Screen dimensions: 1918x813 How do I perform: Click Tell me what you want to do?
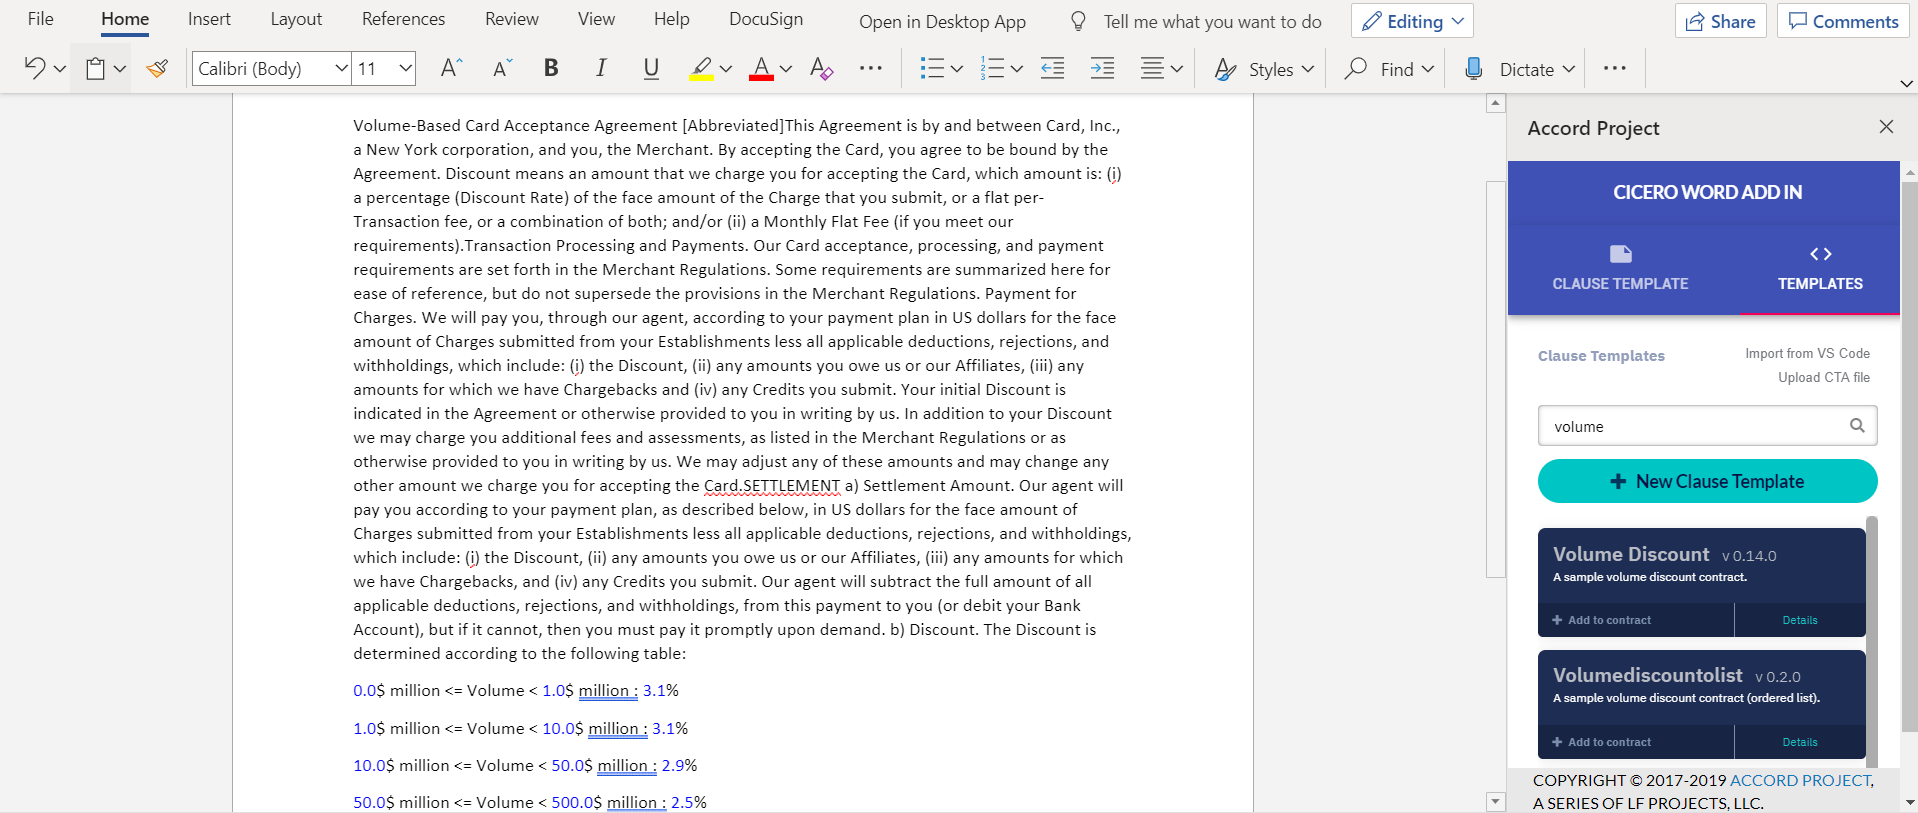[x=1212, y=22]
